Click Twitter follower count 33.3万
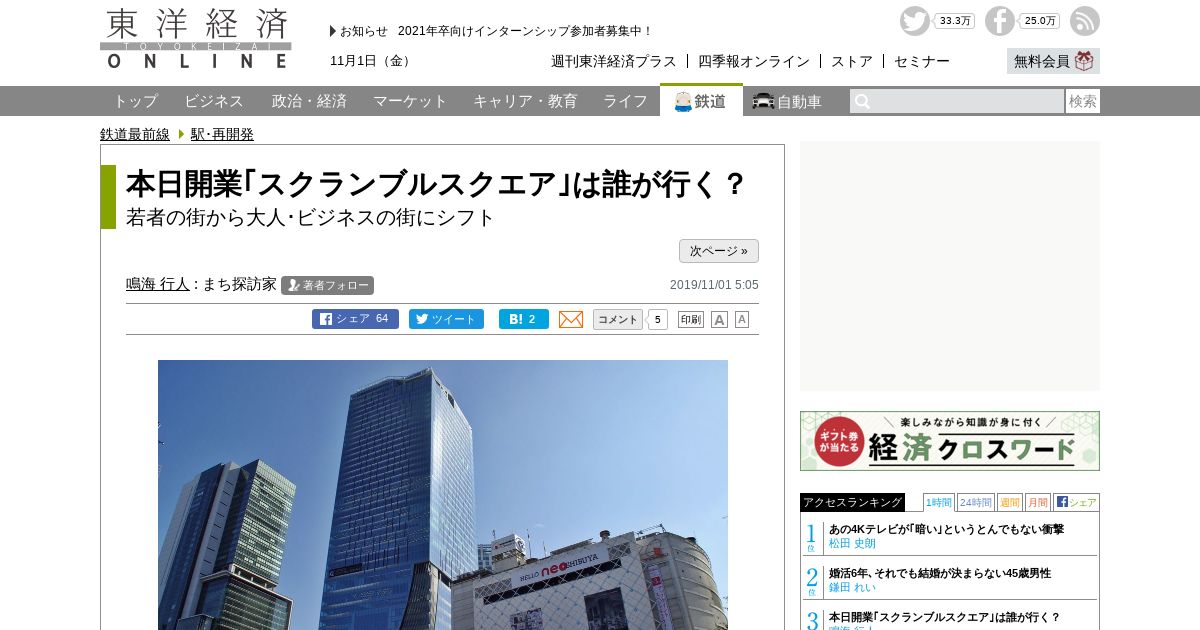Screen dimensions: 1200x630 955,21
